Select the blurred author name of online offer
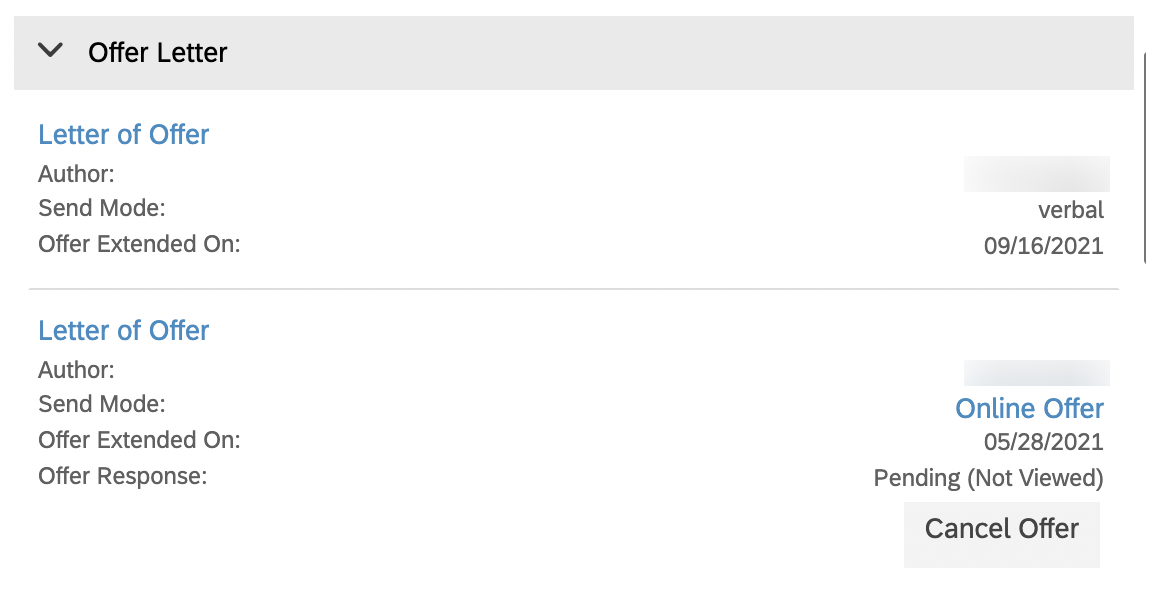This screenshot has width=1150, height=592. pos(1036,373)
